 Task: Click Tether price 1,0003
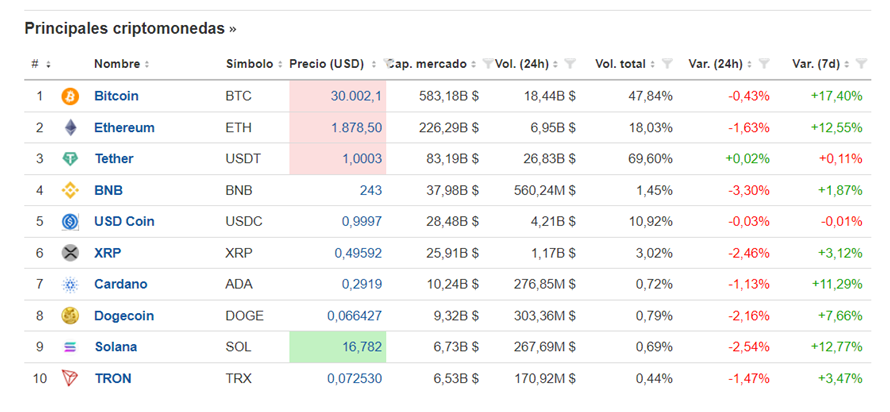click(x=362, y=159)
